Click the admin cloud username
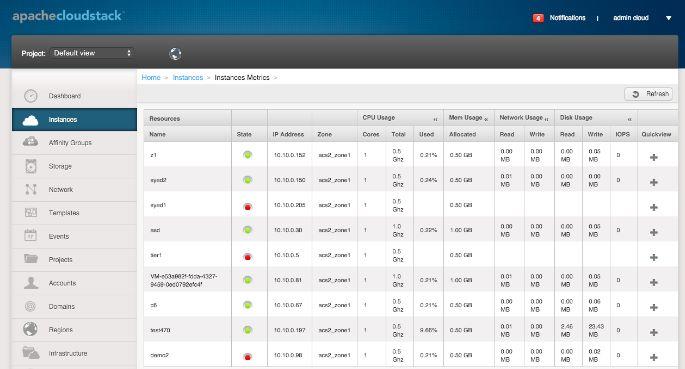The height and width of the screenshot is (369, 685). (x=631, y=18)
